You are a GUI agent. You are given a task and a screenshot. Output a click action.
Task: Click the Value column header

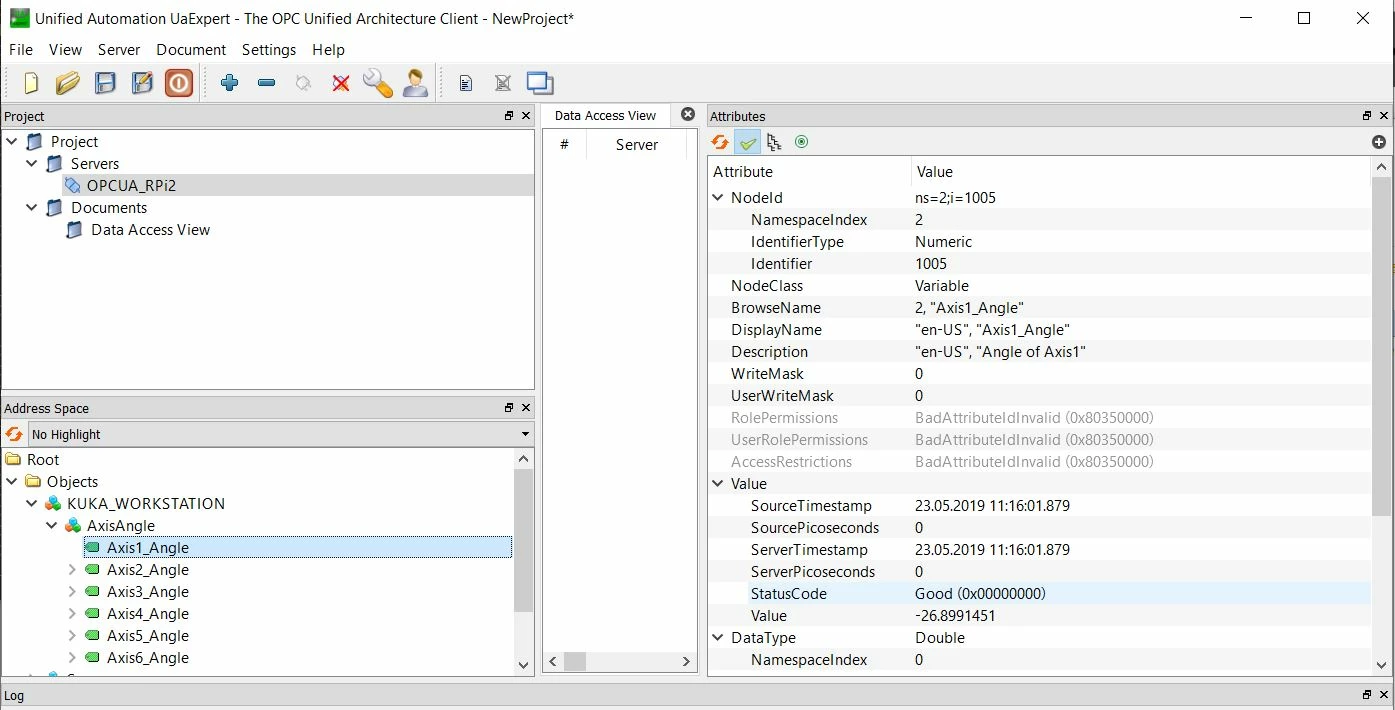point(1141,172)
